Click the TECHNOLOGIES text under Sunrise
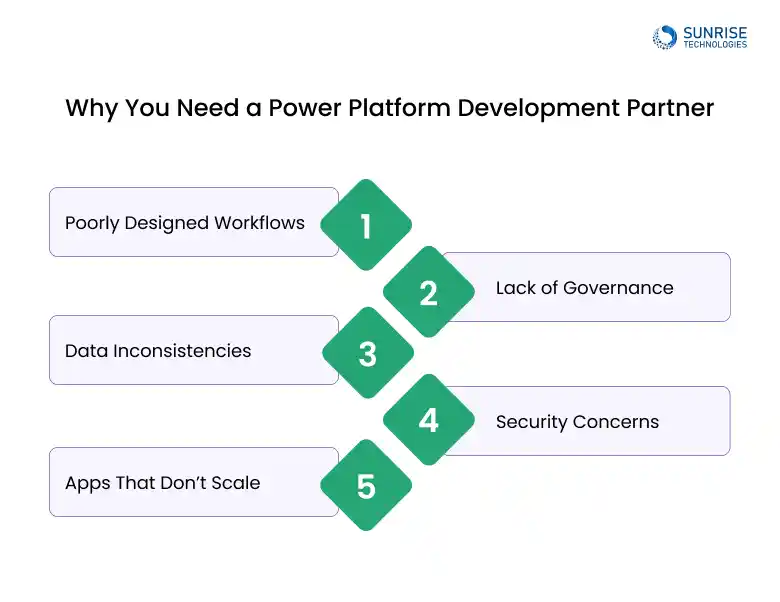 coord(715,44)
